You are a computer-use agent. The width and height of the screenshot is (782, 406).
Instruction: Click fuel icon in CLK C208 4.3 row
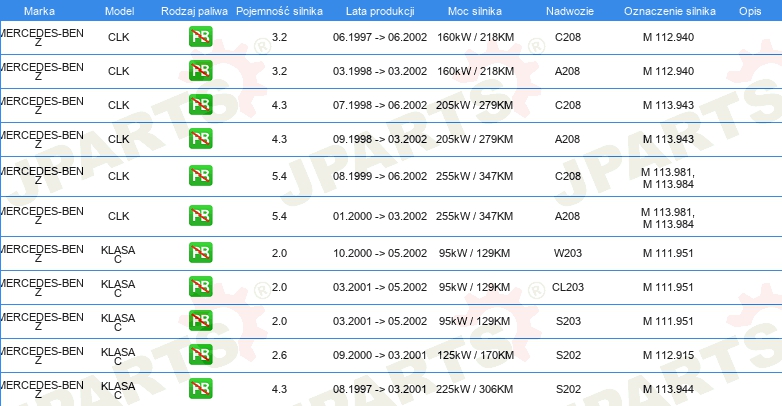[200, 105]
